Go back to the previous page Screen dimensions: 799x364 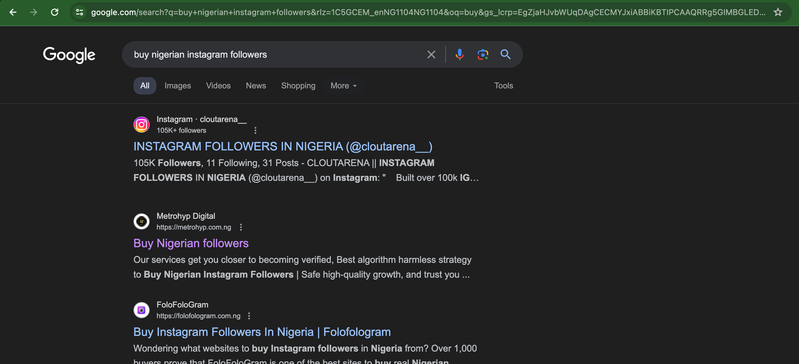(13, 12)
